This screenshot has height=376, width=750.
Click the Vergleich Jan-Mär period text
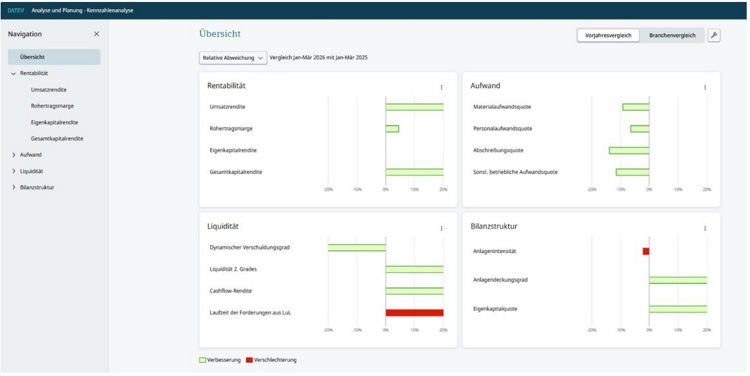(x=319, y=58)
